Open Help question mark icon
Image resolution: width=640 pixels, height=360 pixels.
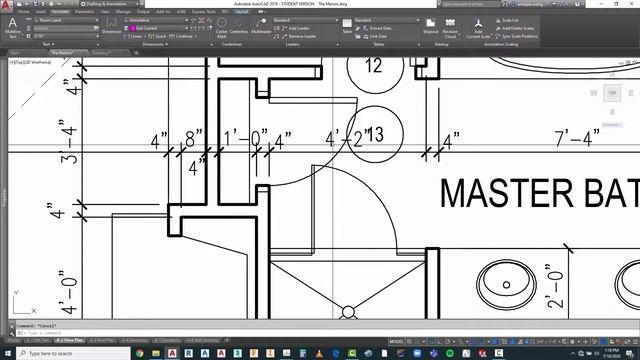click(578, 4)
